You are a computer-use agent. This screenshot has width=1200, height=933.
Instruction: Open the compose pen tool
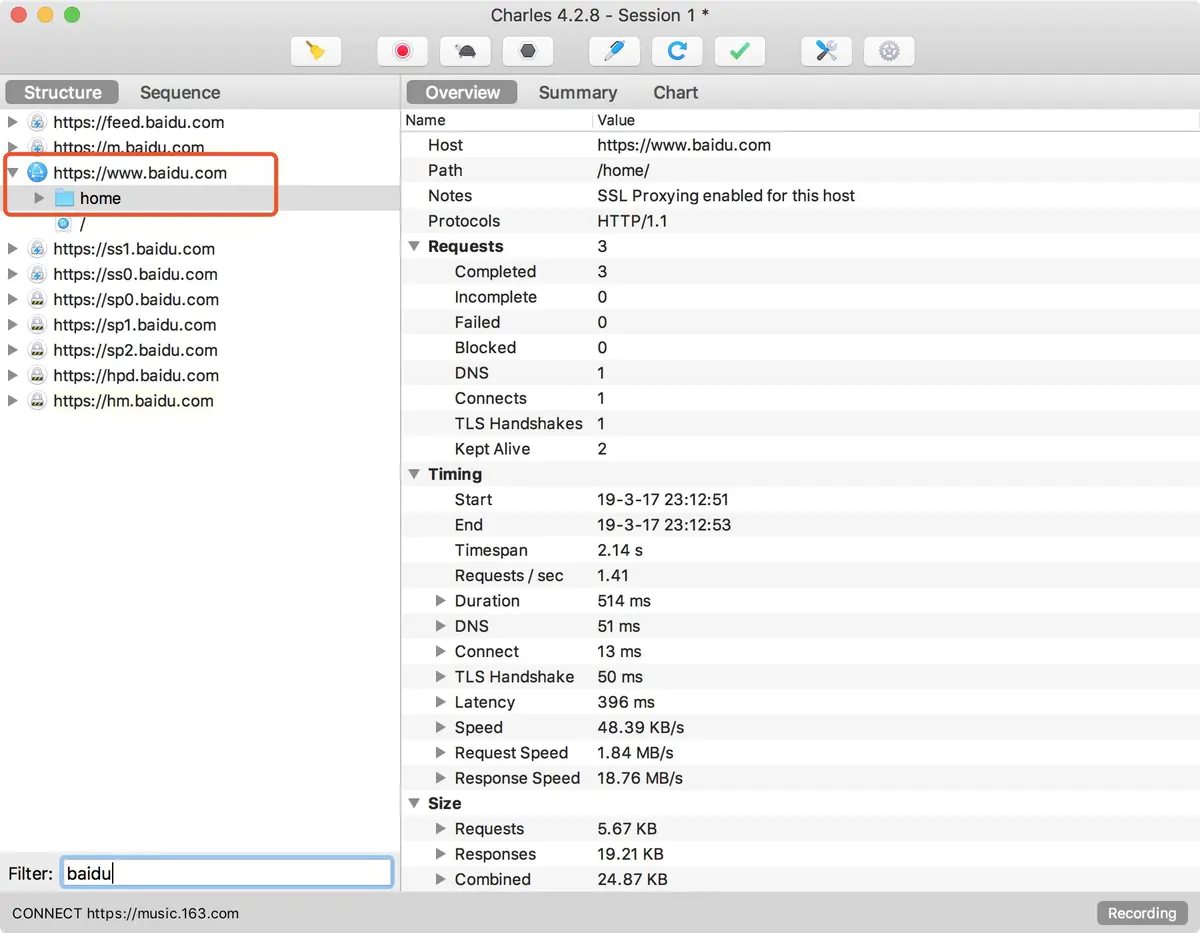point(614,51)
